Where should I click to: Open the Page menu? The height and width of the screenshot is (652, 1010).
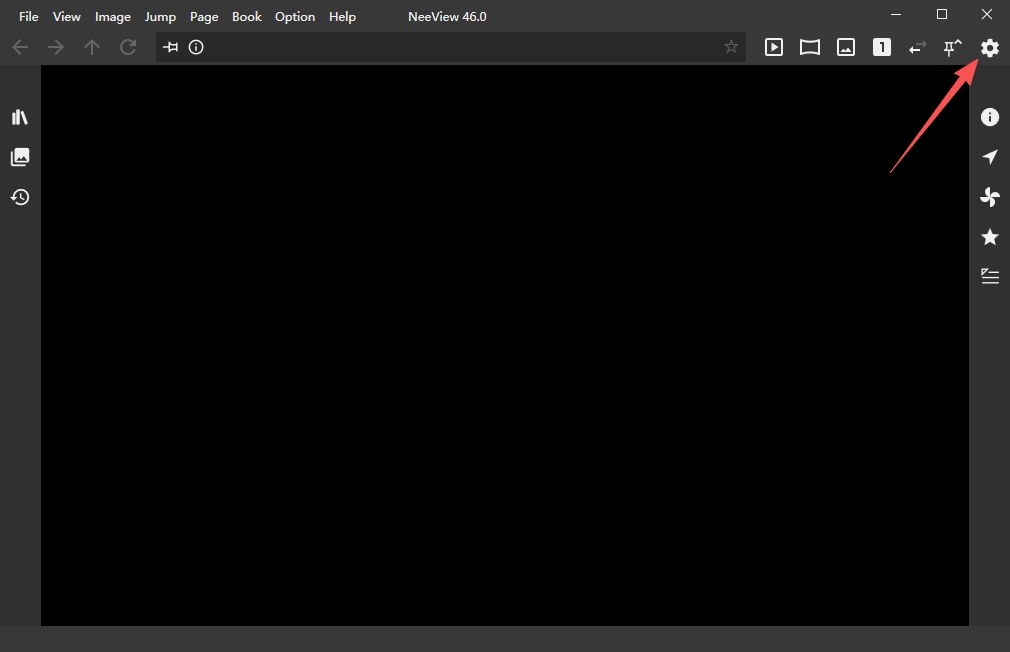(x=204, y=17)
